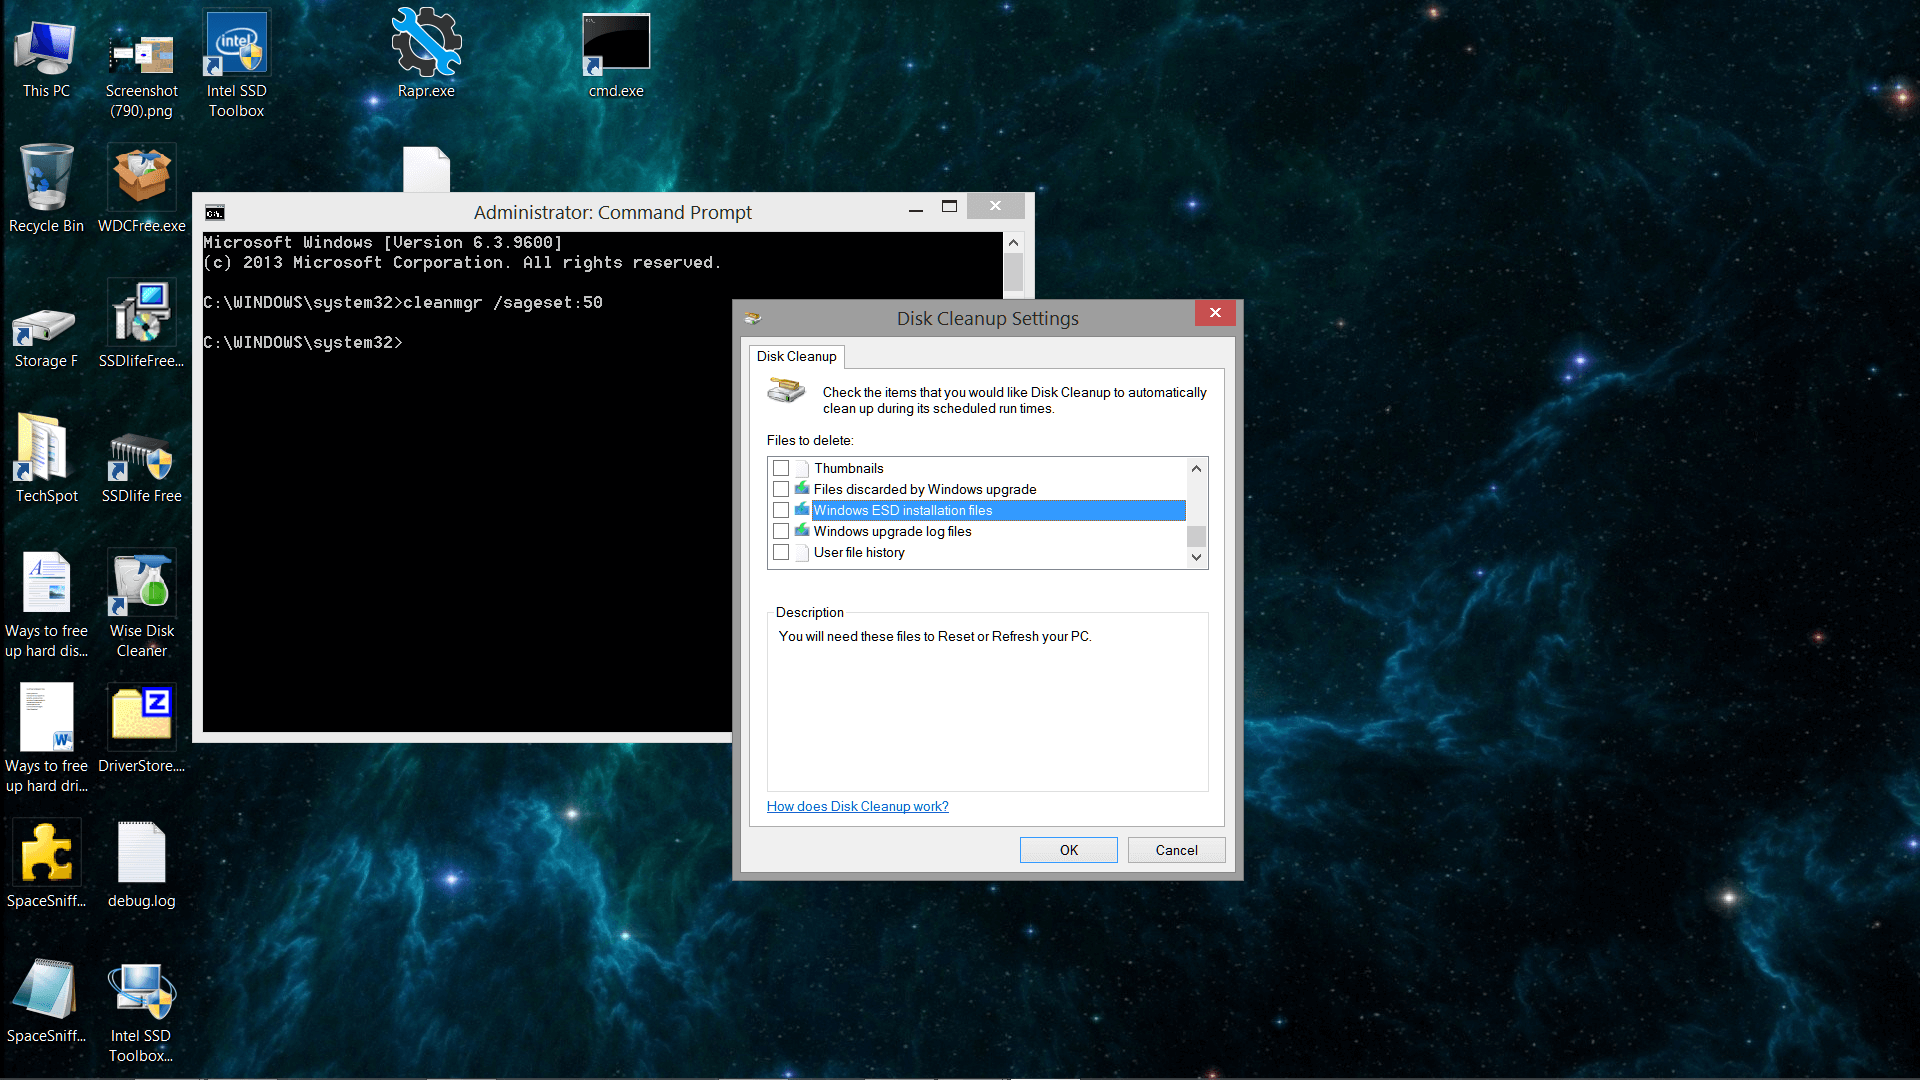This screenshot has height=1080, width=1920.
Task: Click OK to confirm Disk Cleanup settings
Action: (1068, 849)
